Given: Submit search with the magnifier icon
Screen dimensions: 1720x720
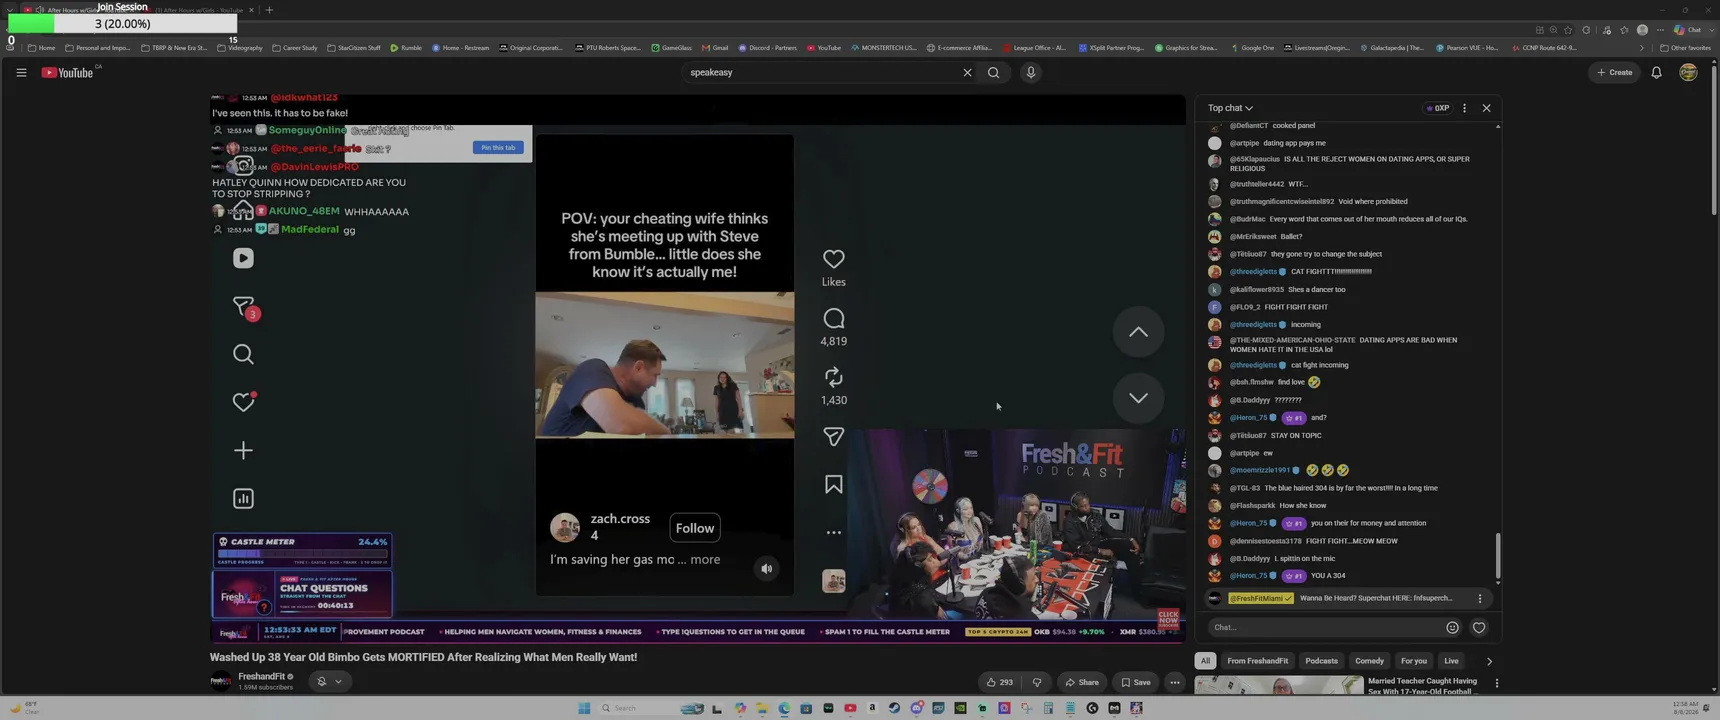Looking at the screenshot, I should [994, 72].
